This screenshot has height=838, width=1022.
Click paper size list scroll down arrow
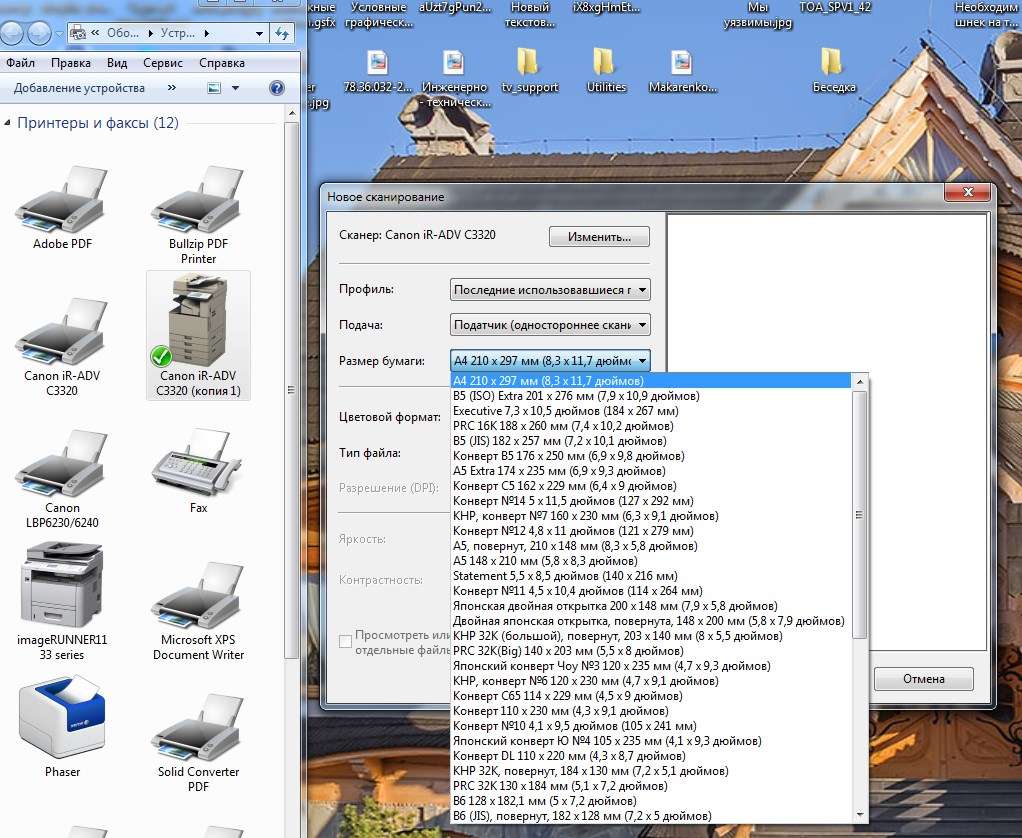(x=860, y=815)
